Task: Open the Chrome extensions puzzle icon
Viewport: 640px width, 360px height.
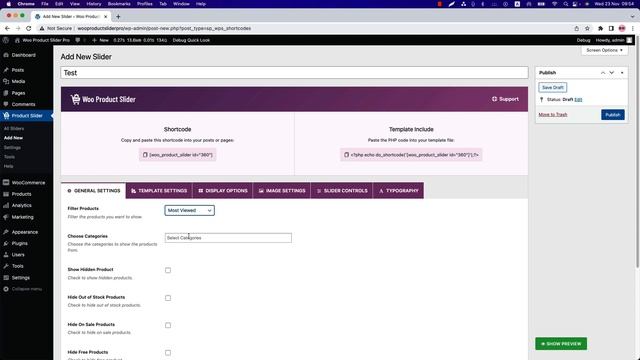Action: pyautogui.click(x=600, y=29)
